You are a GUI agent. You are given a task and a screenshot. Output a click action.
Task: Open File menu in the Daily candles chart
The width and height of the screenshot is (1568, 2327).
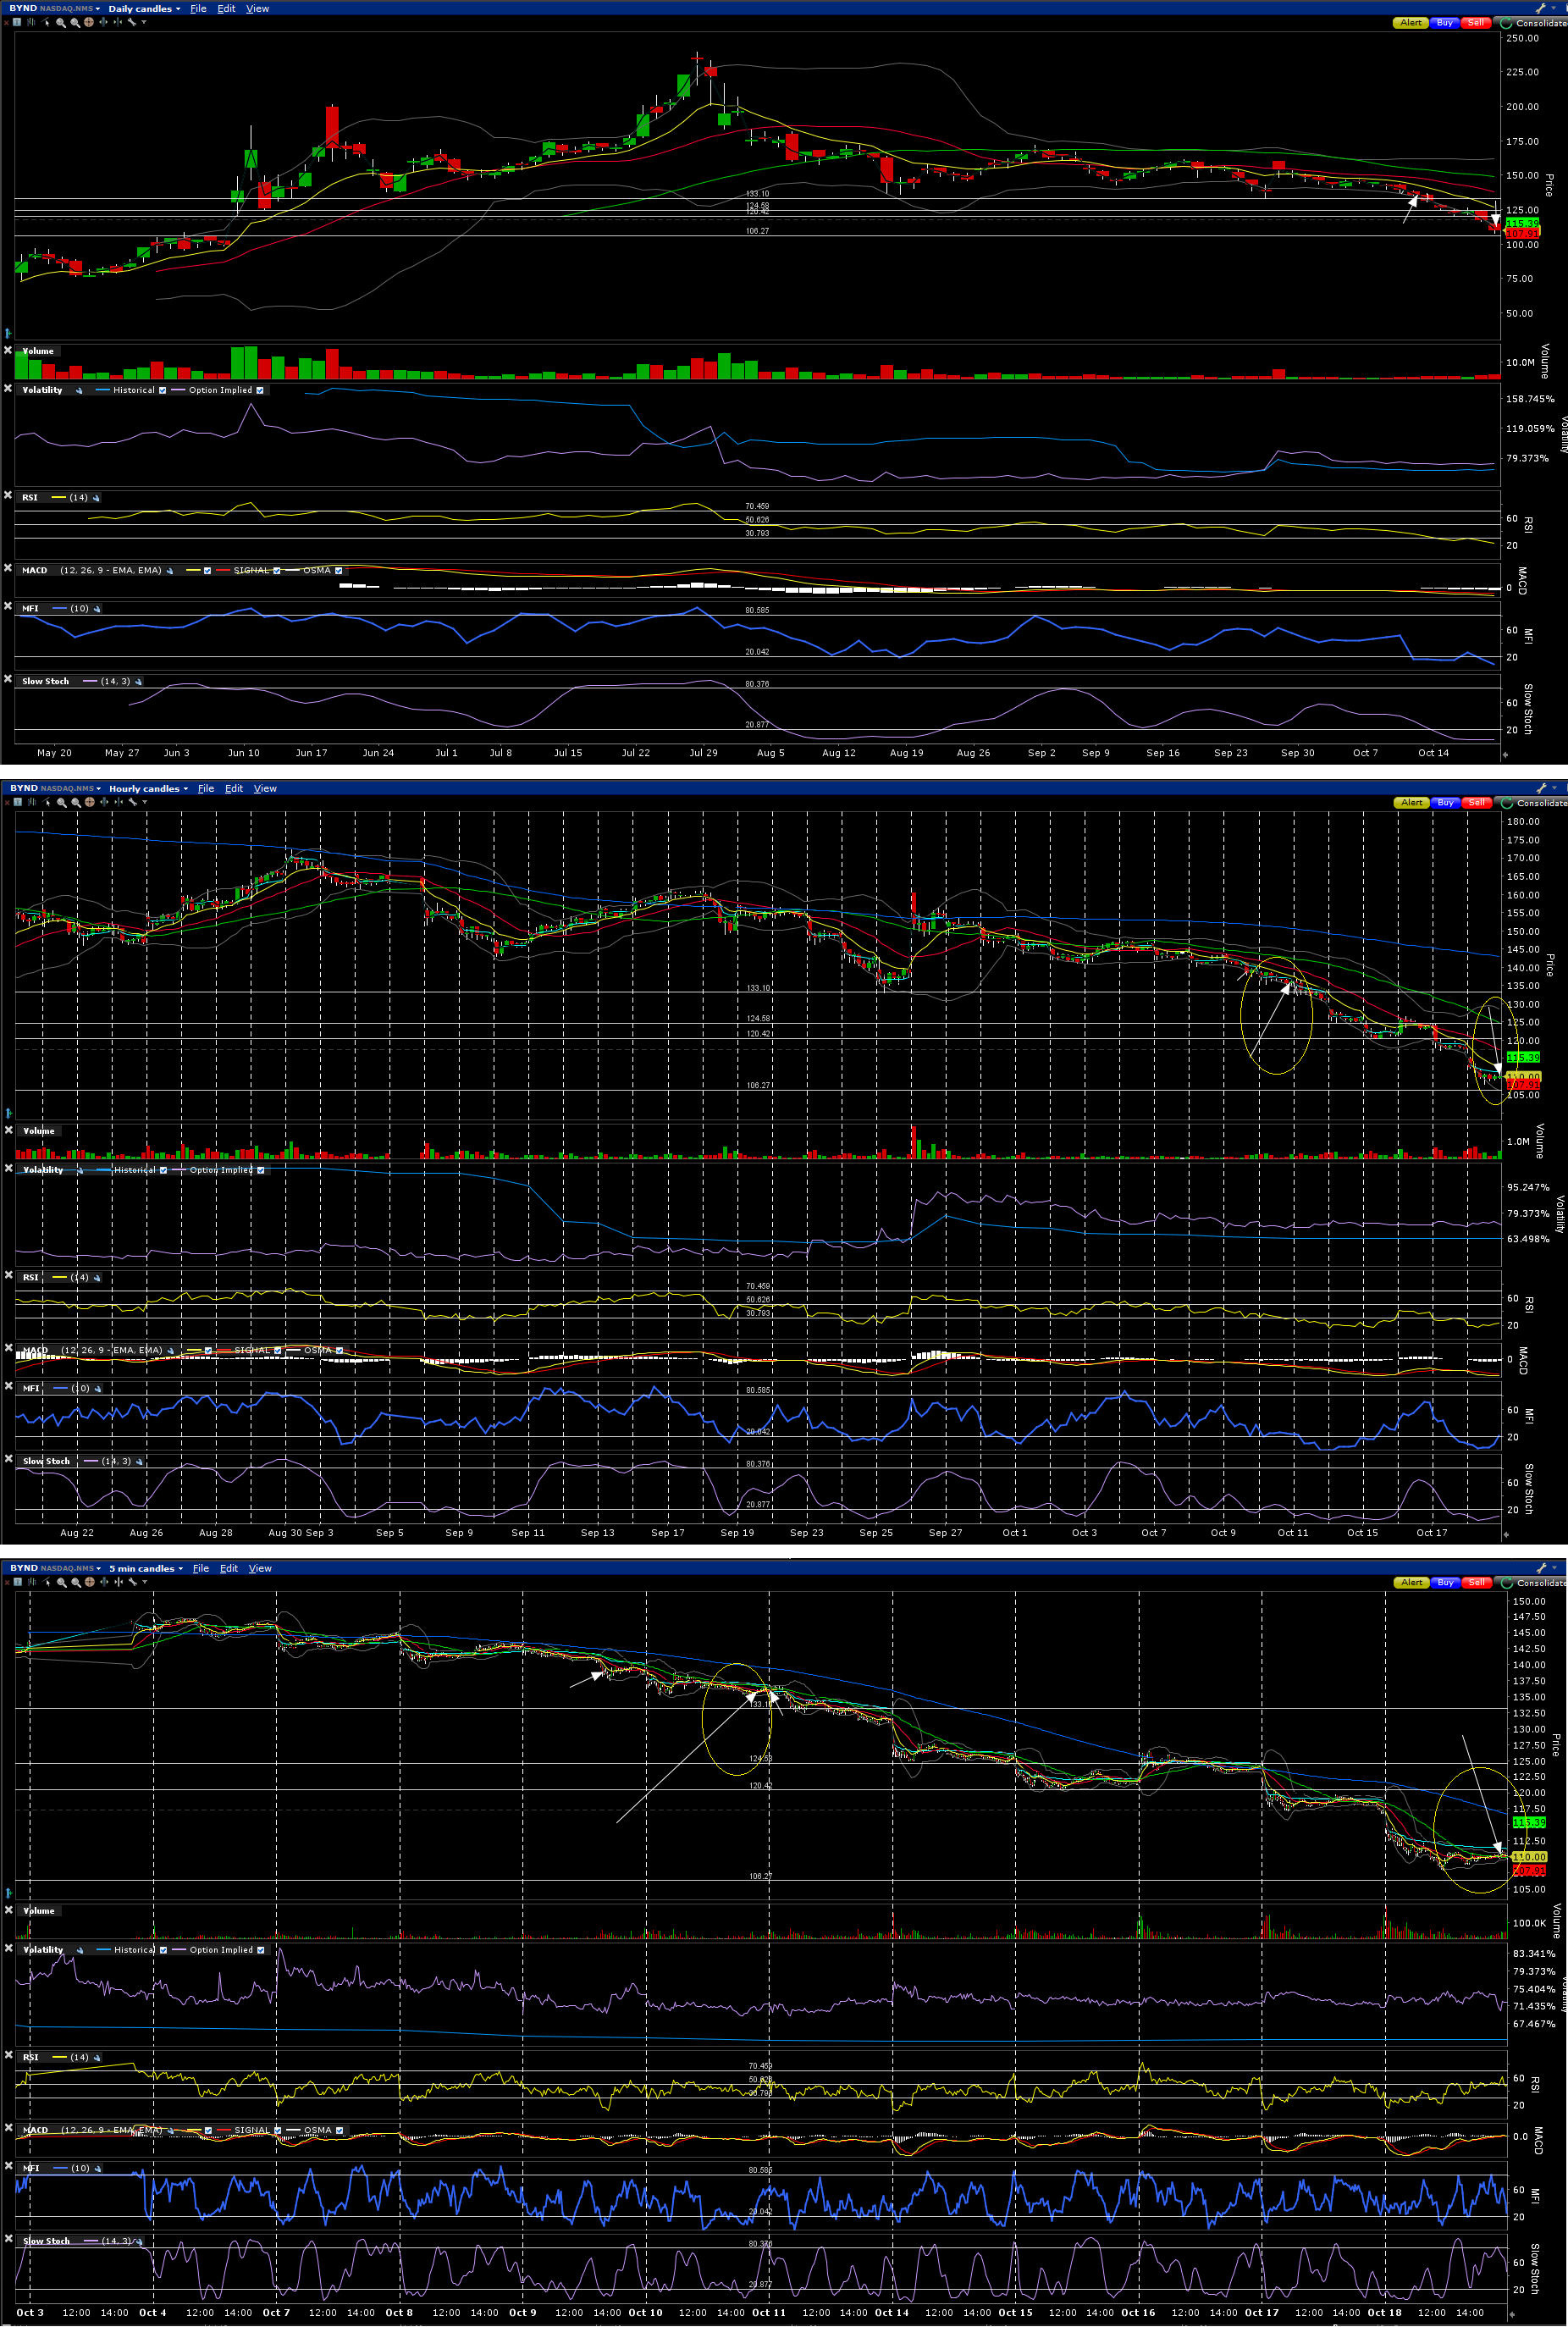coord(198,9)
